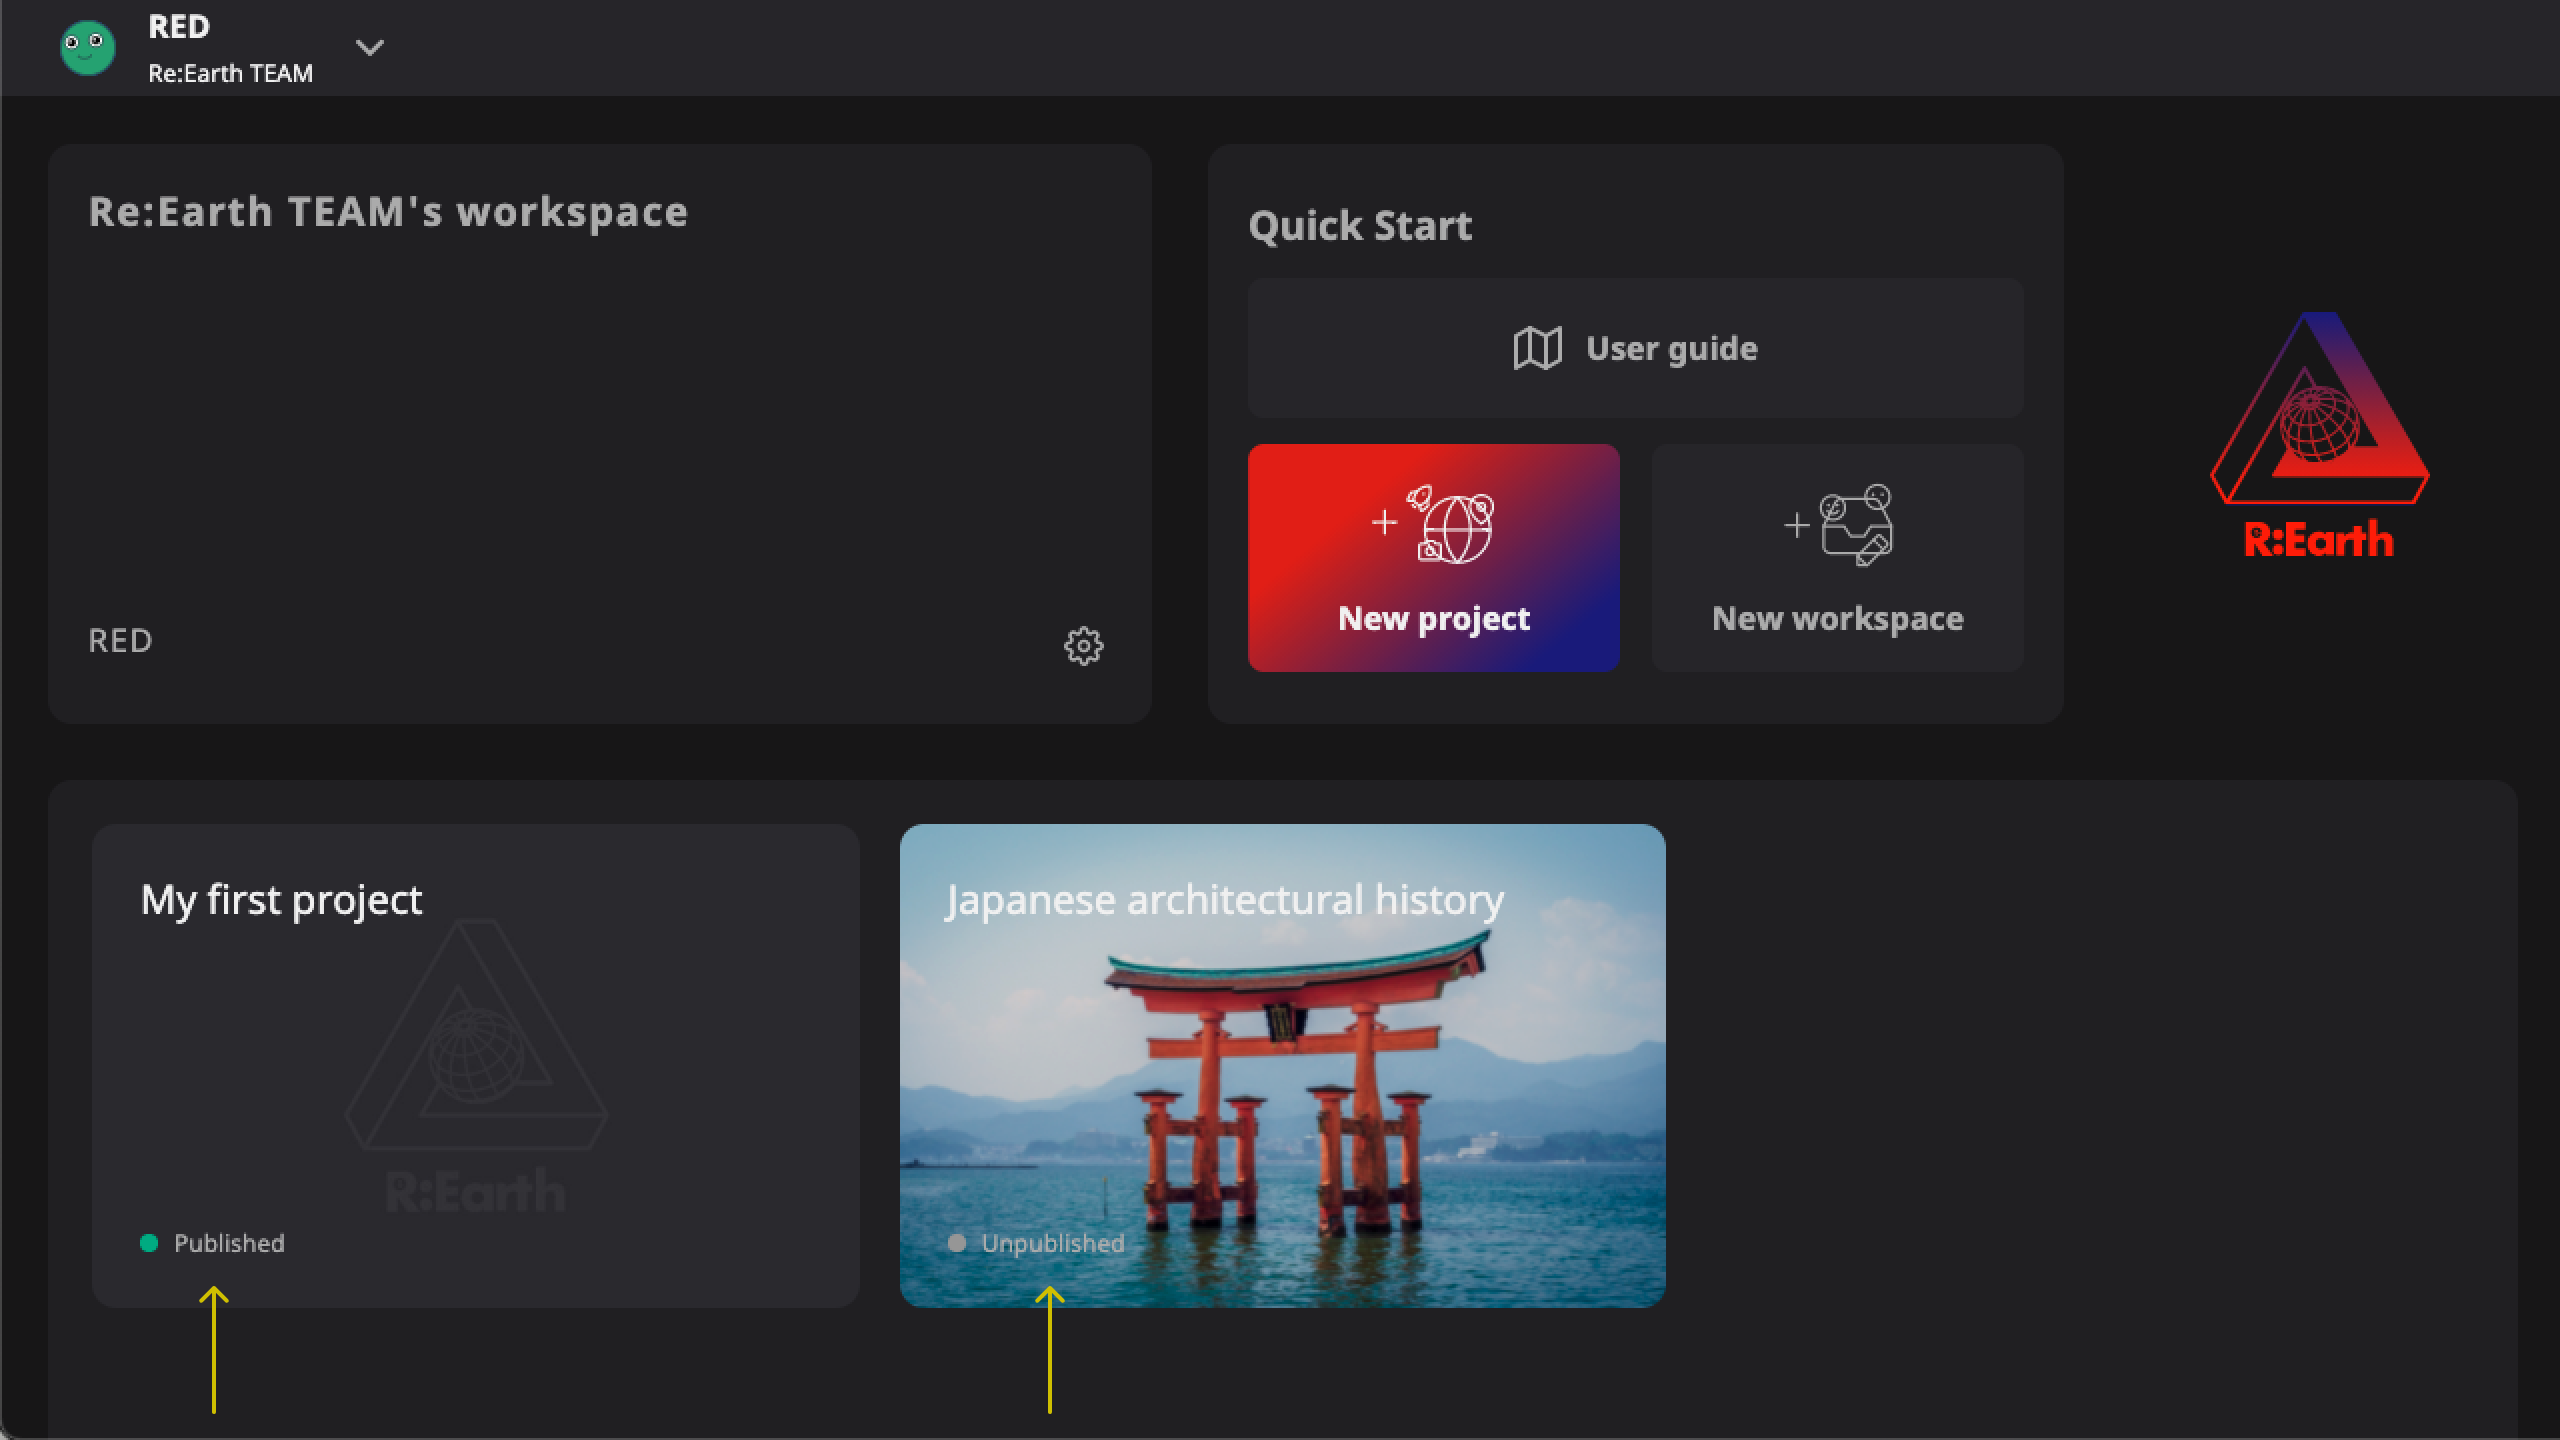
Task: Create a New project
Action: pyautogui.click(x=1433, y=558)
